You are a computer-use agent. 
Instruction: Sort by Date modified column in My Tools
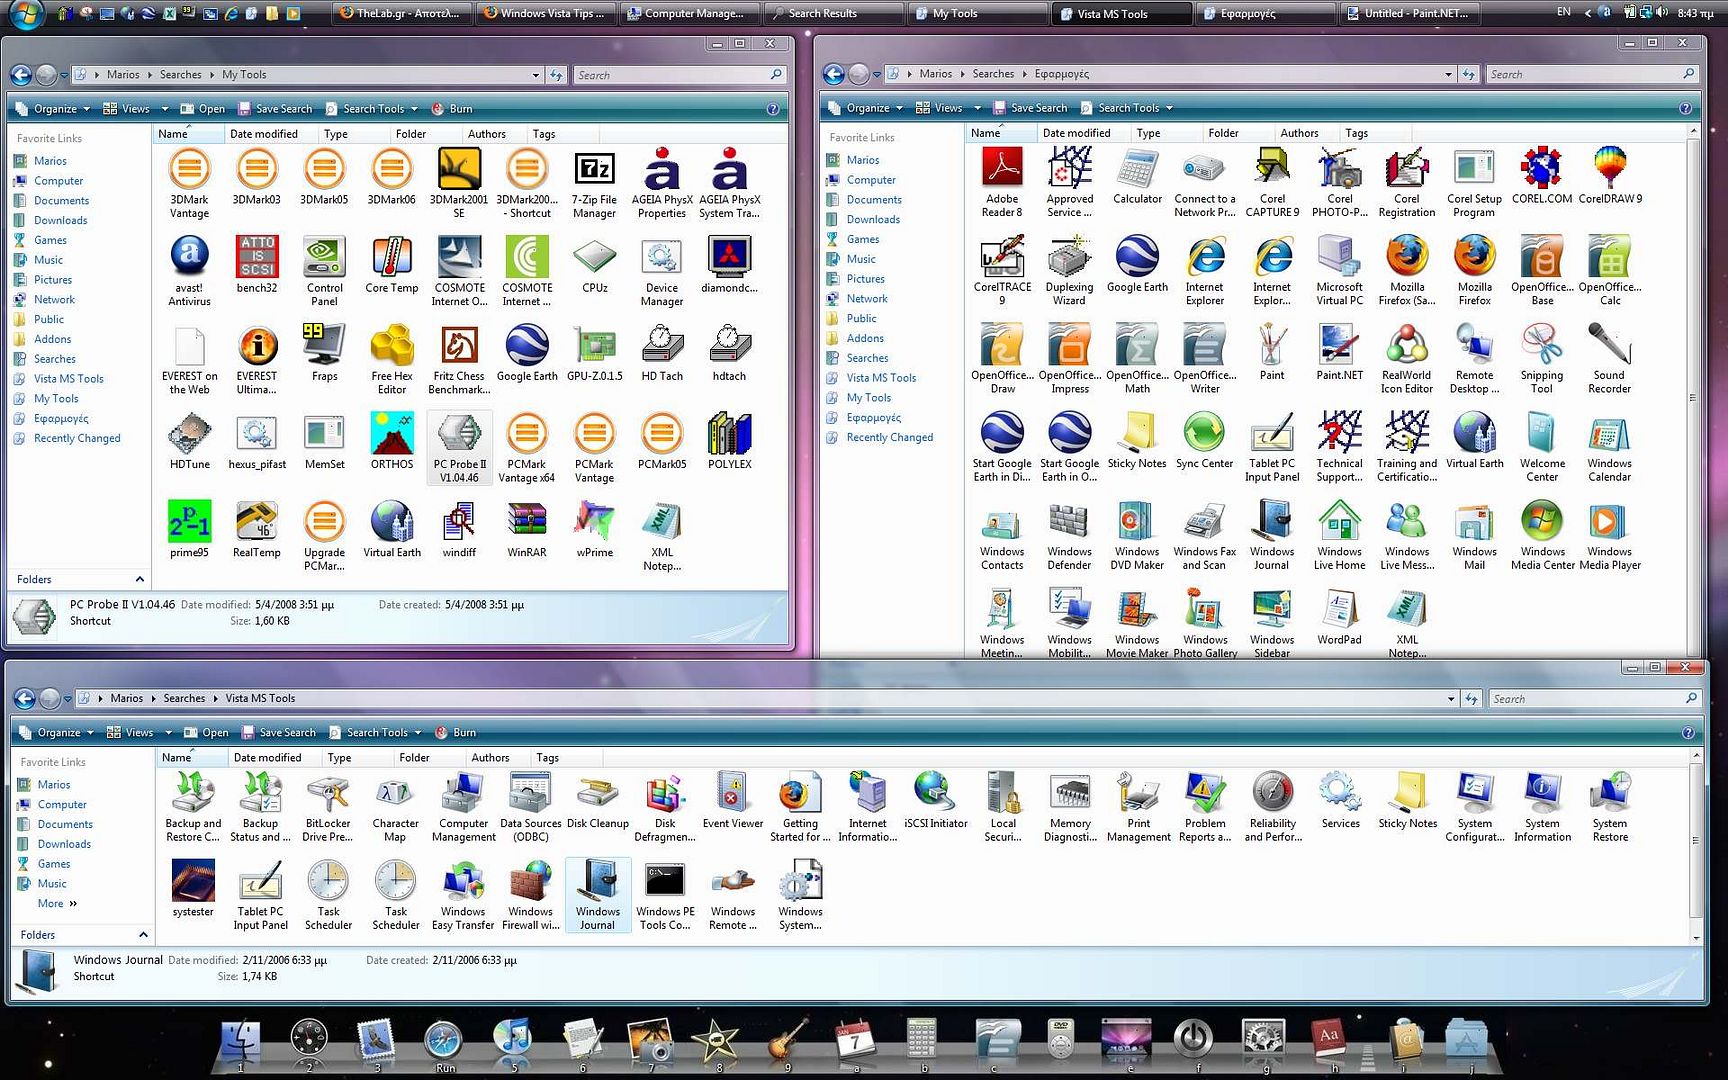click(264, 134)
